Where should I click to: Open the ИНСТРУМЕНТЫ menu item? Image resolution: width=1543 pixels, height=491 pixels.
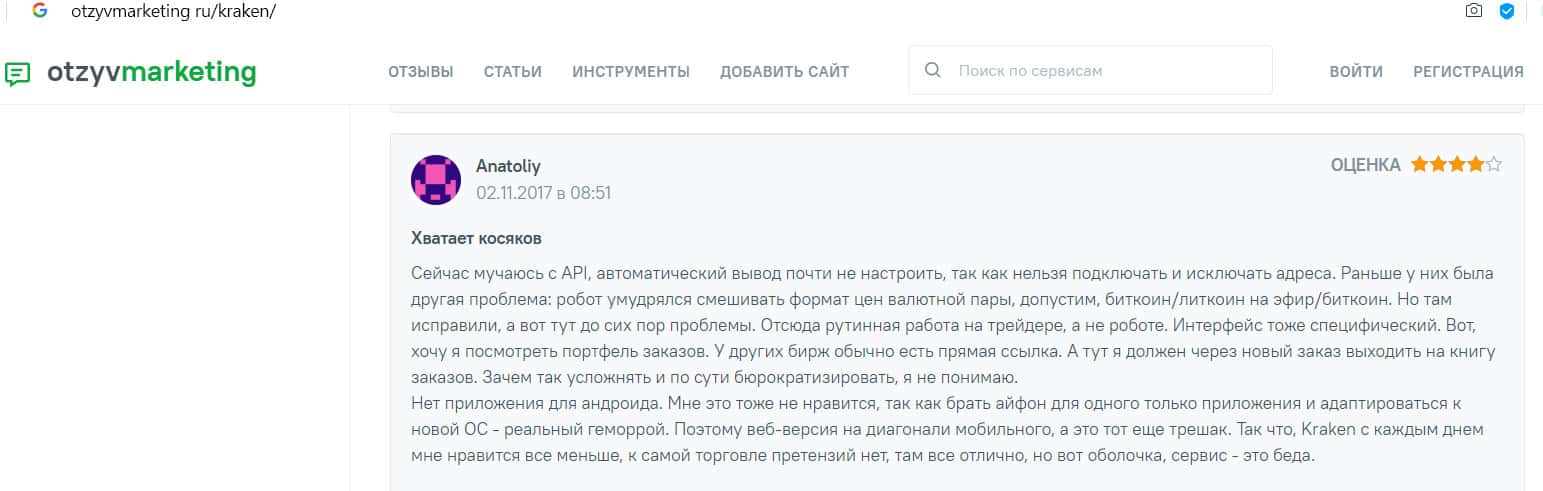(x=631, y=72)
